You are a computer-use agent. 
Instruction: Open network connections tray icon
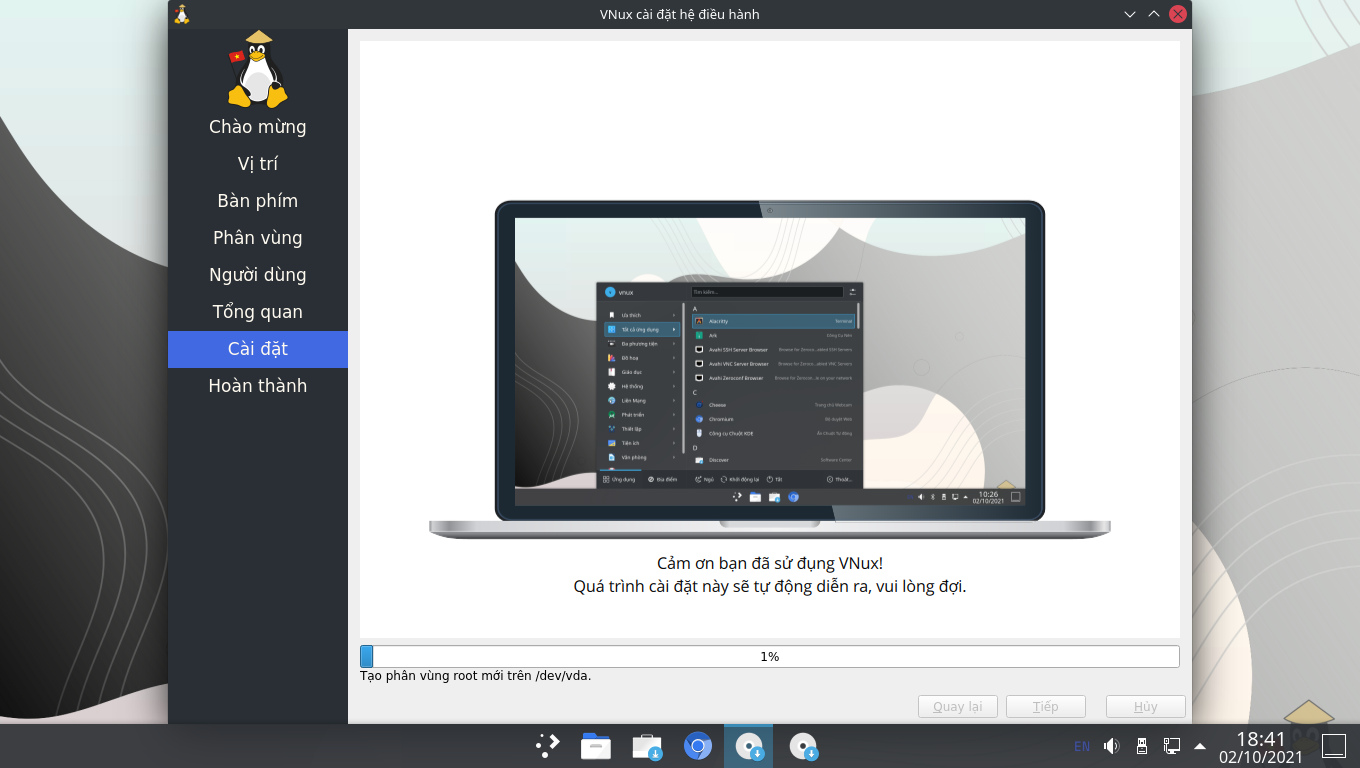(1171, 746)
